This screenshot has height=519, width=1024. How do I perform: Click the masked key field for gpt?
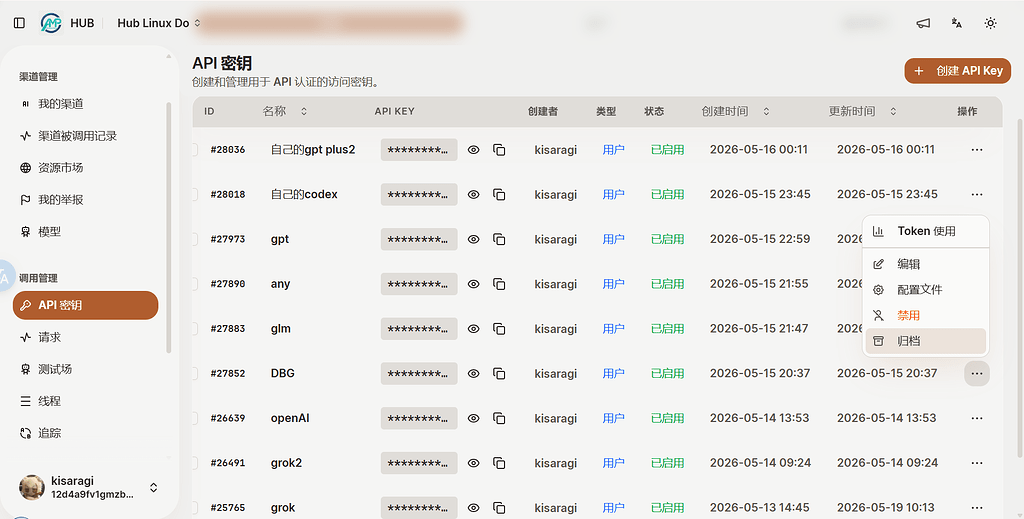419,239
